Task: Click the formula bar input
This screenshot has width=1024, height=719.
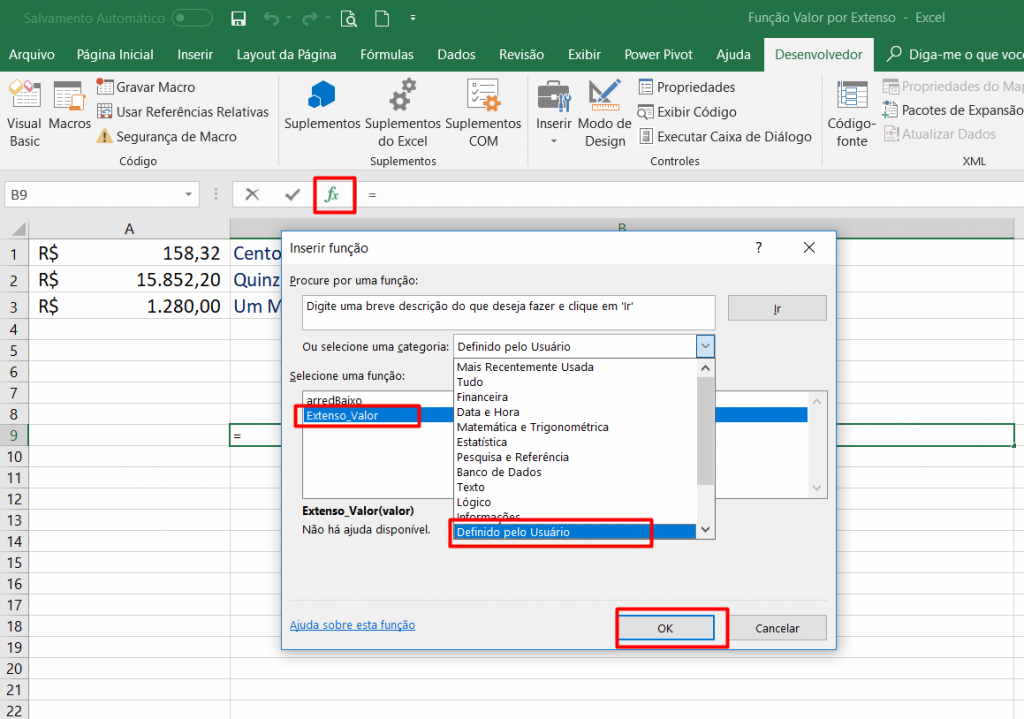Action: pyautogui.click(x=692, y=195)
